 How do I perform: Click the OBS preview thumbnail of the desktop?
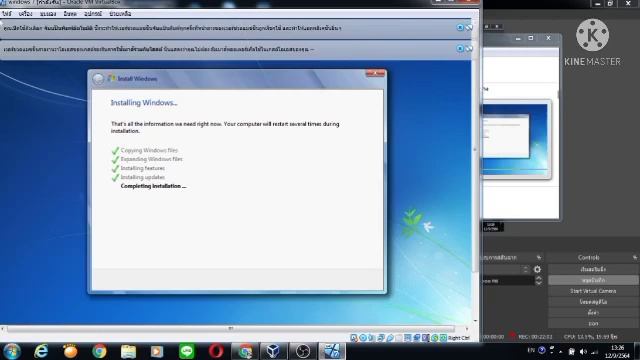(515, 140)
